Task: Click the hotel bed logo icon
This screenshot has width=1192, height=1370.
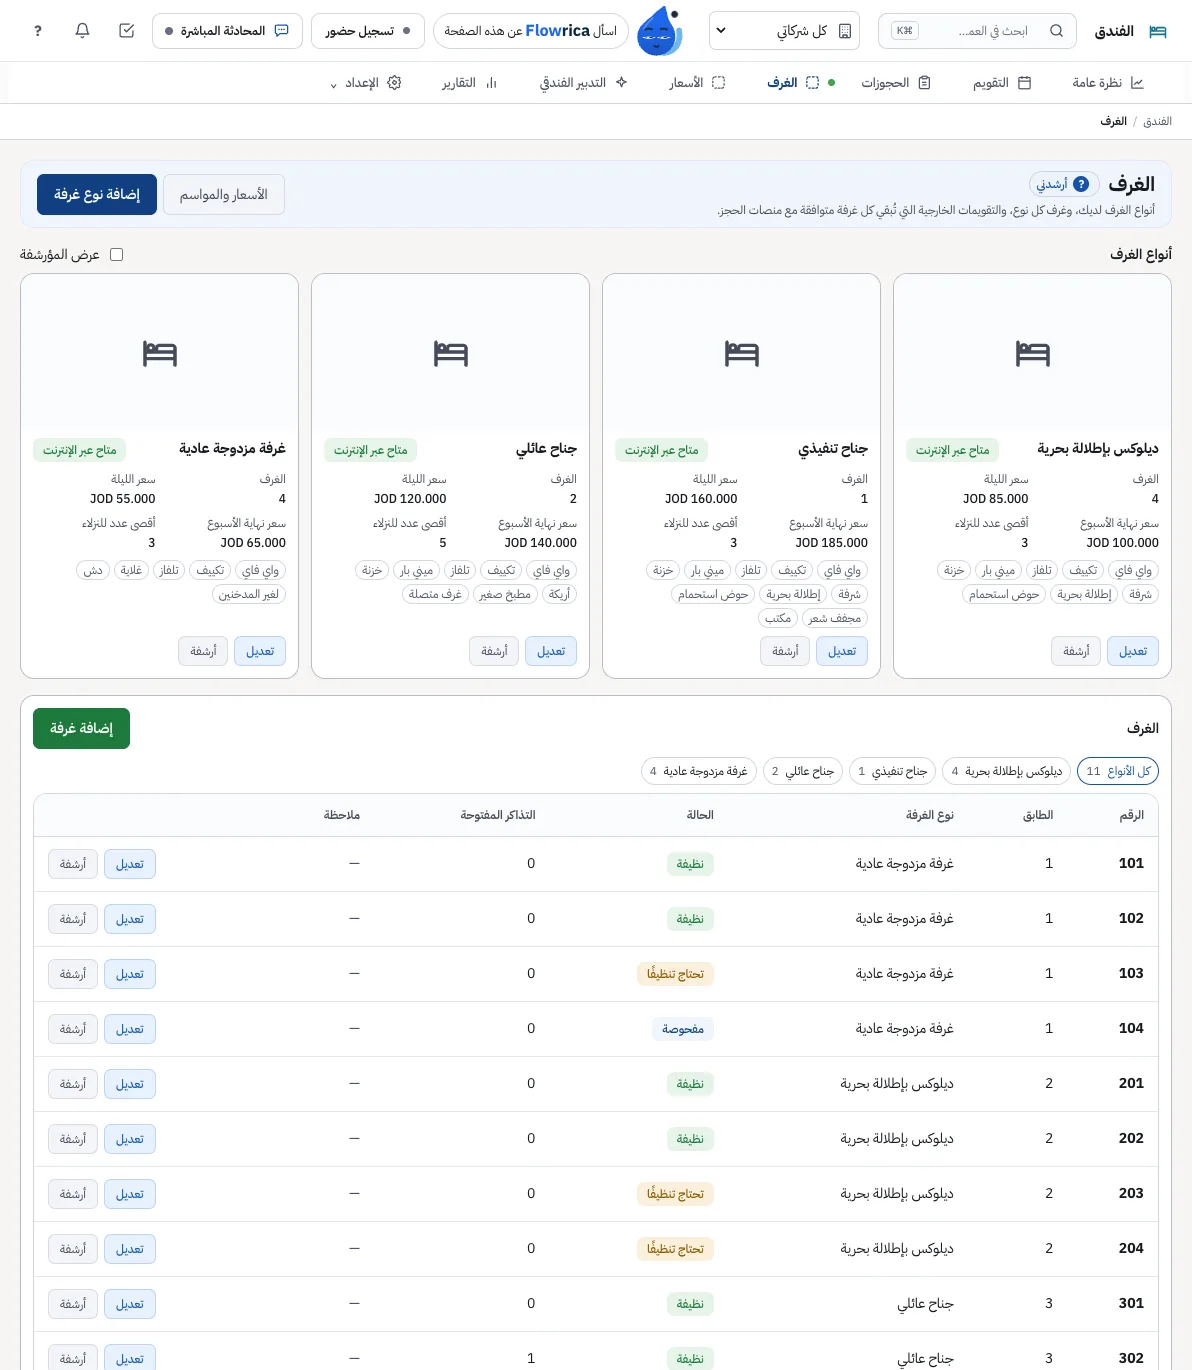Action: [1158, 31]
